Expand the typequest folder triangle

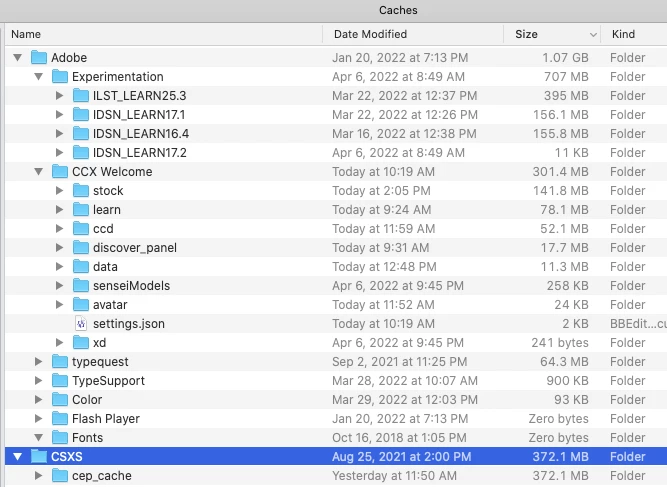point(39,362)
